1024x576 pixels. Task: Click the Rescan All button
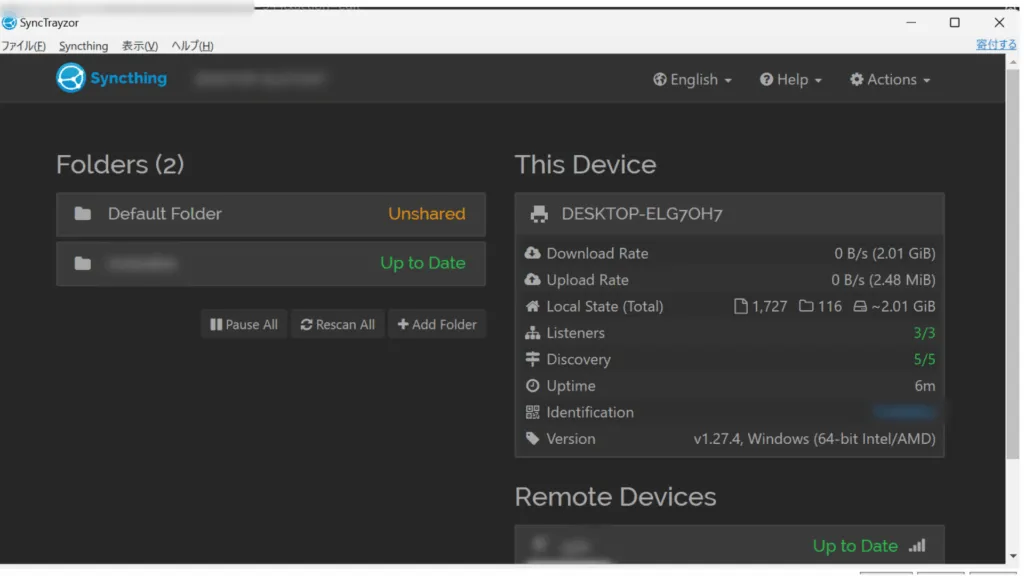point(338,325)
